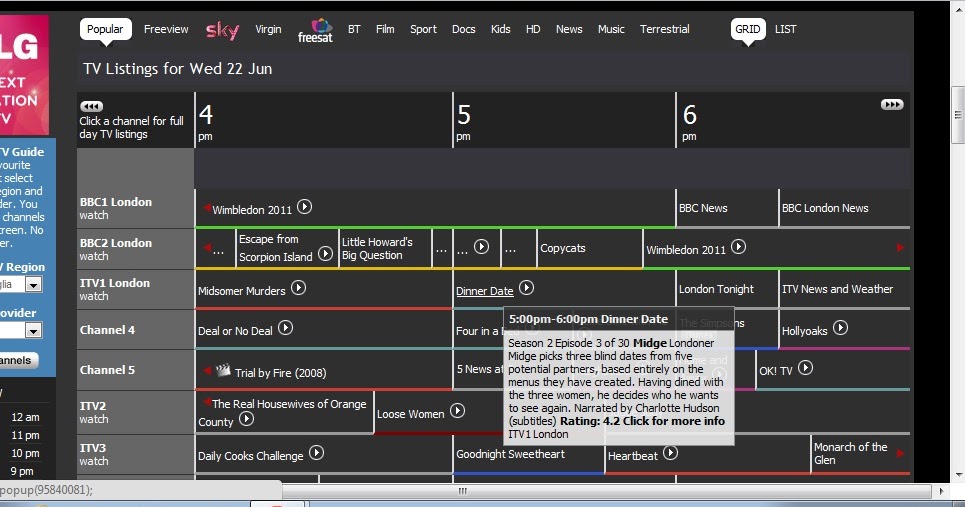Open the Dinner Date programme link
Screen dimensions: 965x507
click(484, 291)
